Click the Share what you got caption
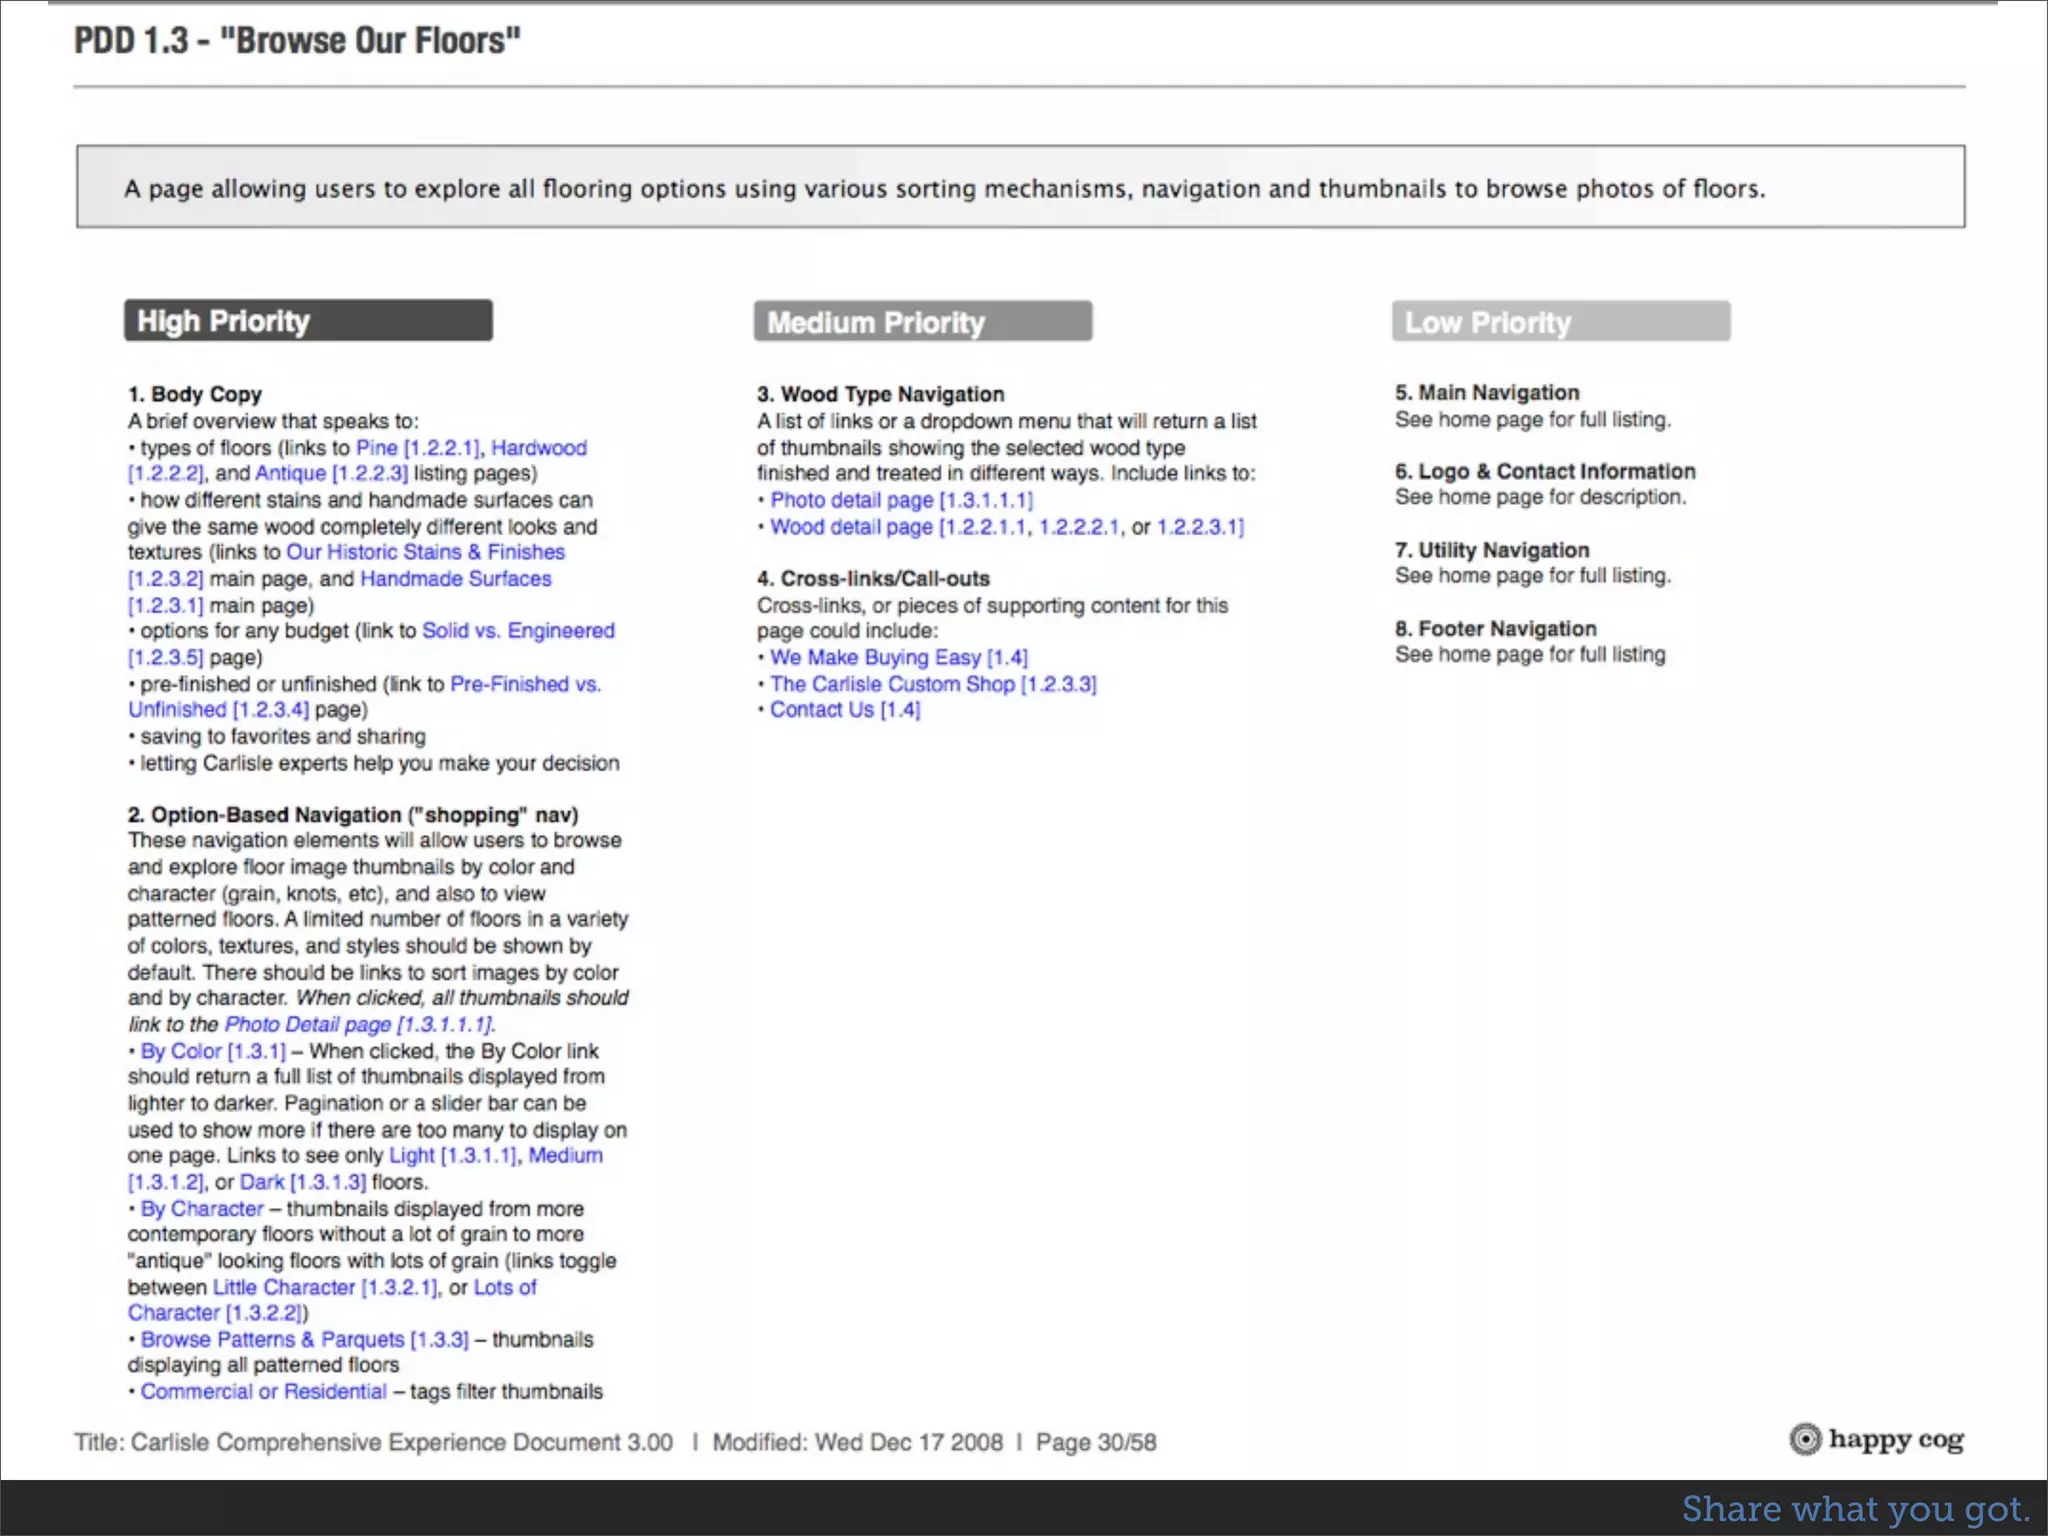The image size is (2048, 1536). (1855, 1508)
